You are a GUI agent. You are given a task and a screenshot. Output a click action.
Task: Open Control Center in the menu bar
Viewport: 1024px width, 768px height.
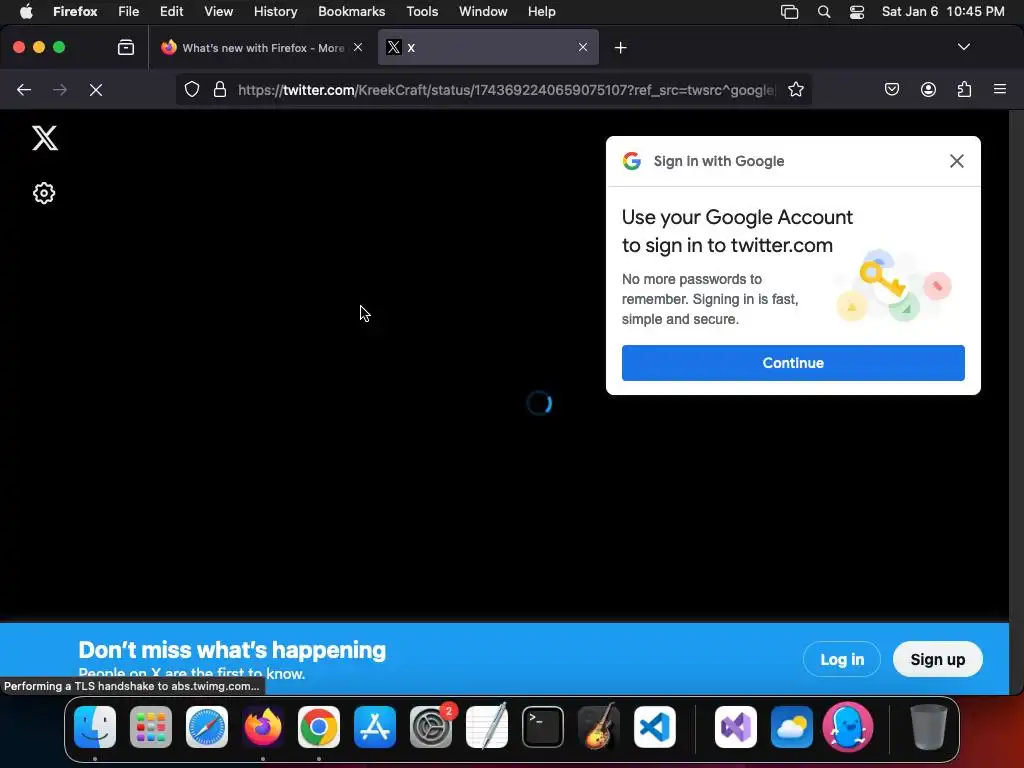coord(857,12)
